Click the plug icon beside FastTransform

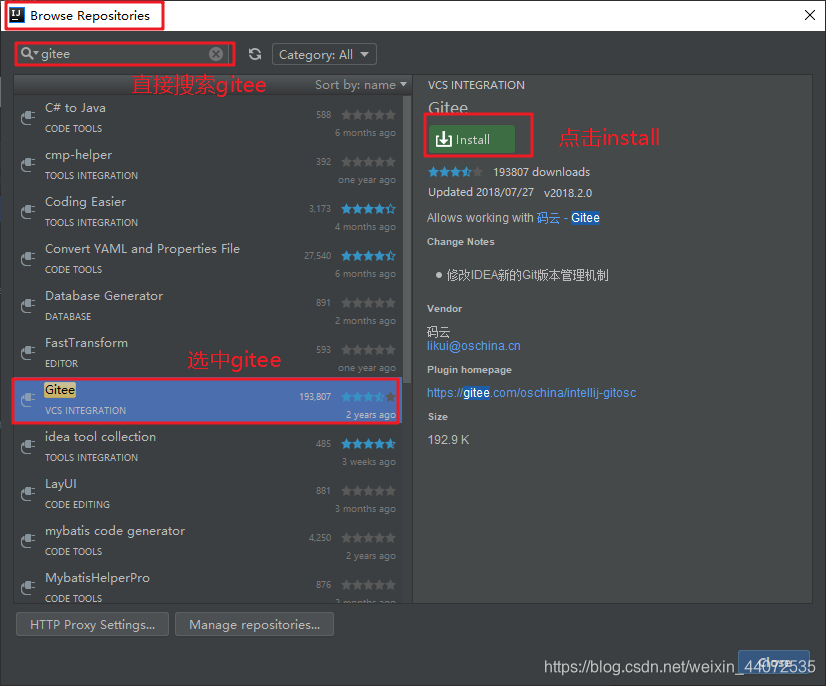click(x=28, y=352)
